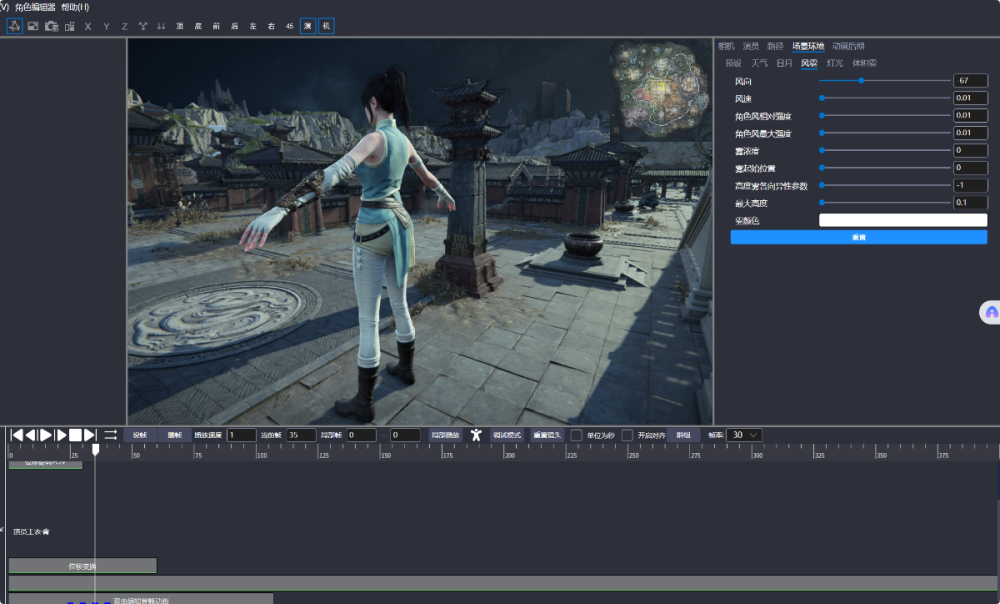Viewport: 1000px width, 604px height.
Task: Switch to the 相机 tab
Action: click(726, 46)
